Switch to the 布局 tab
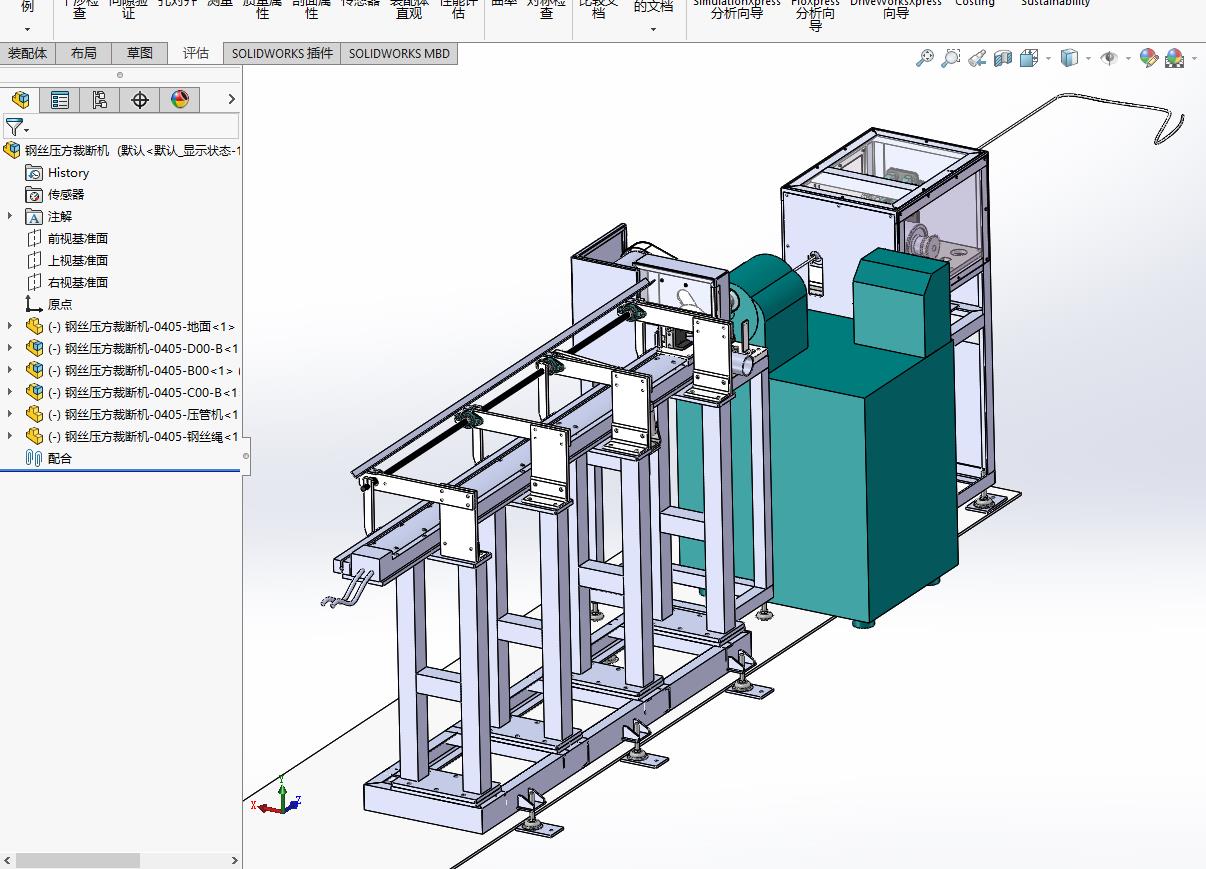The height and width of the screenshot is (869, 1206). click(x=84, y=54)
